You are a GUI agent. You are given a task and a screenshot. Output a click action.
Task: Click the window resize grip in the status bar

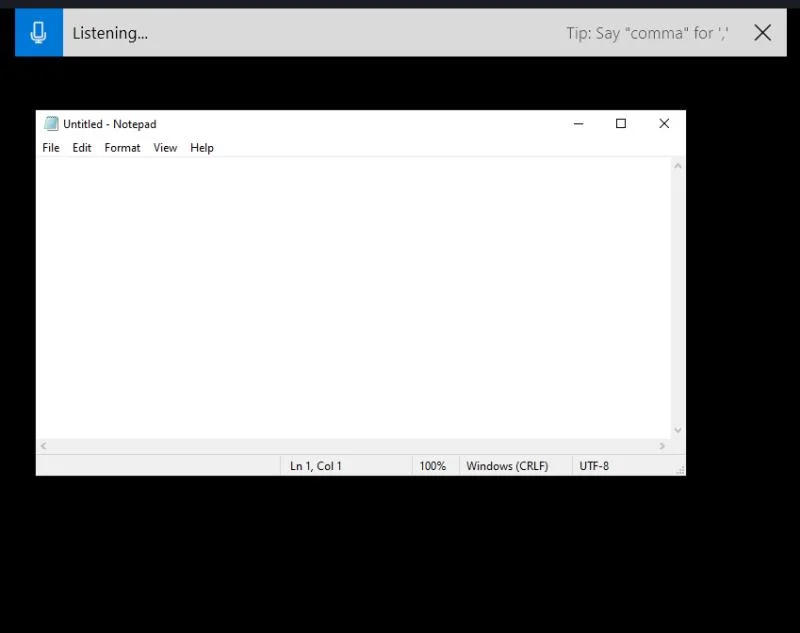tap(680, 470)
